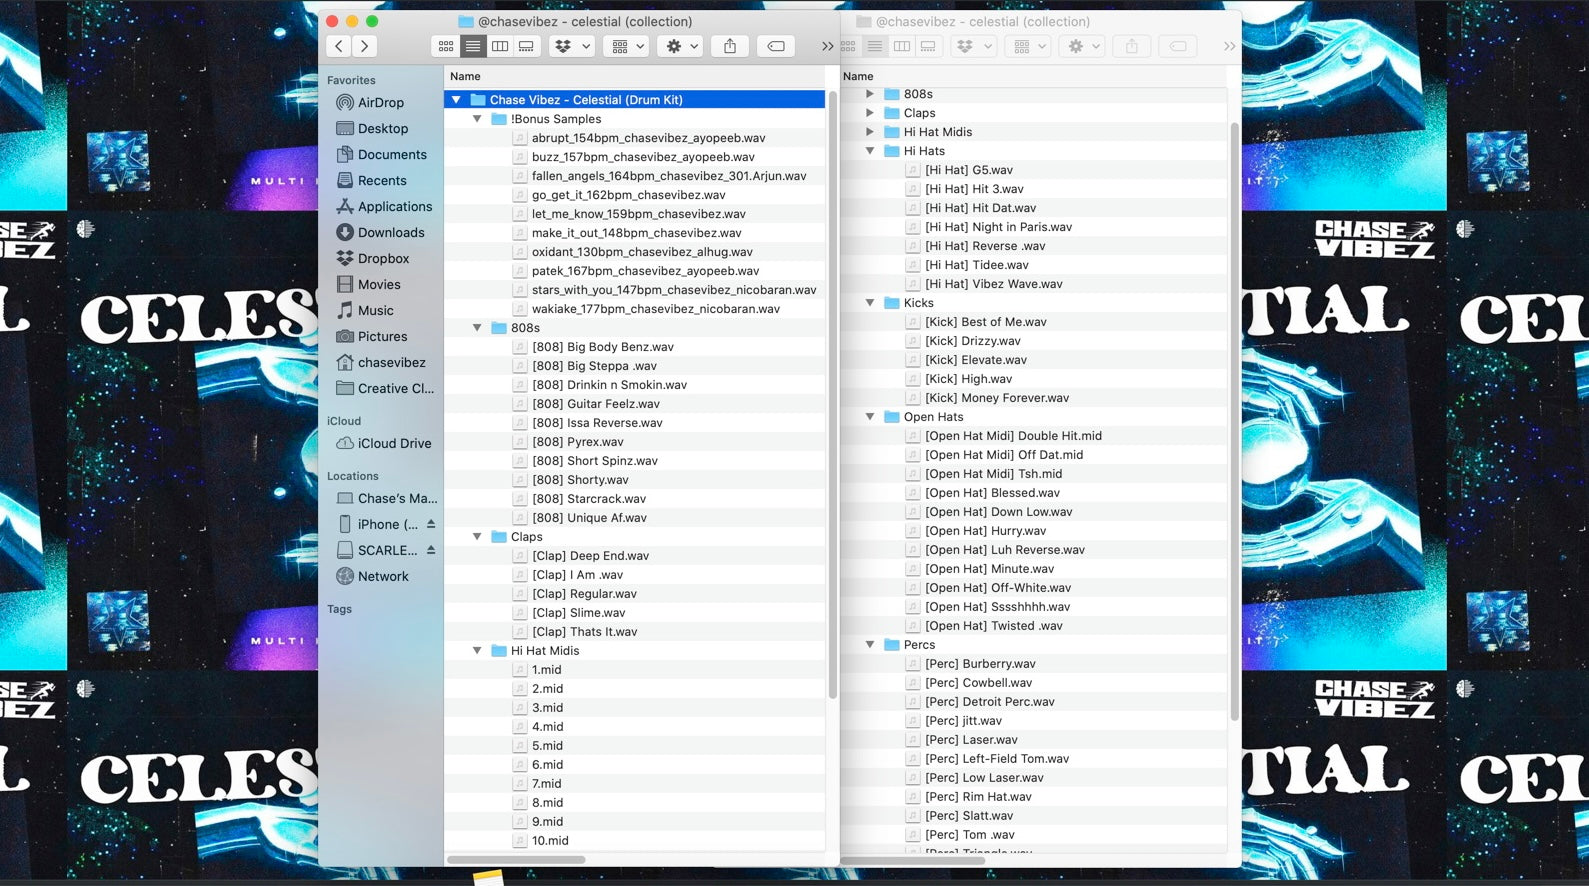The height and width of the screenshot is (886, 1589).
Task: Open group-by arrange menu in front window
Action: 628,46
